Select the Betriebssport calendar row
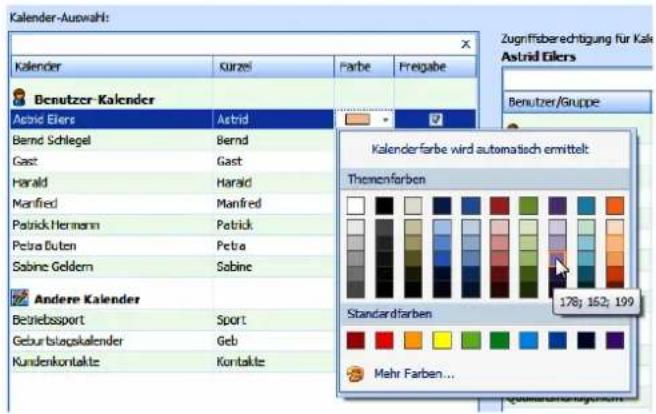Viewport: 656px width, 414px height. 172,320
